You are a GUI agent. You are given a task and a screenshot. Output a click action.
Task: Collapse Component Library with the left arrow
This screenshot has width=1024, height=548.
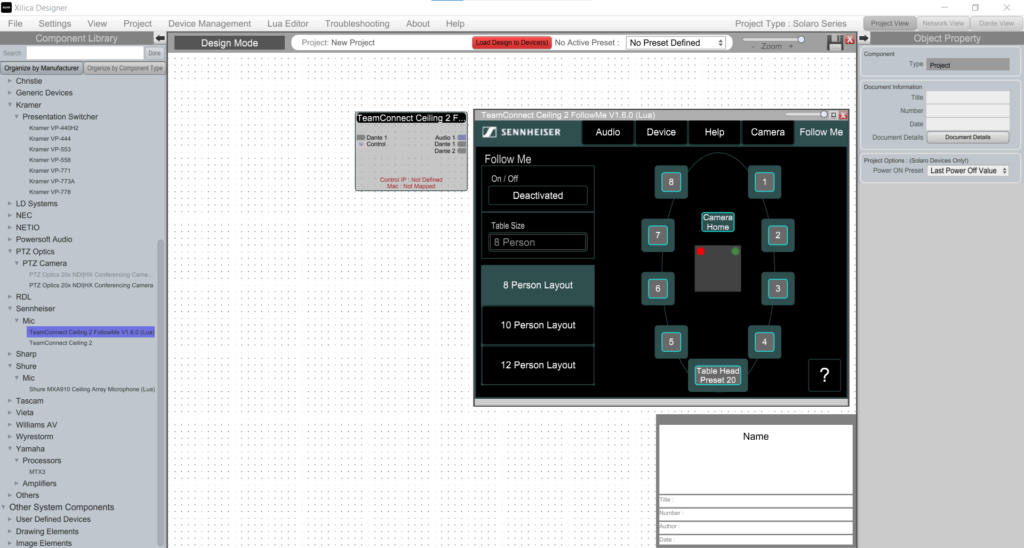click(160, 38)
